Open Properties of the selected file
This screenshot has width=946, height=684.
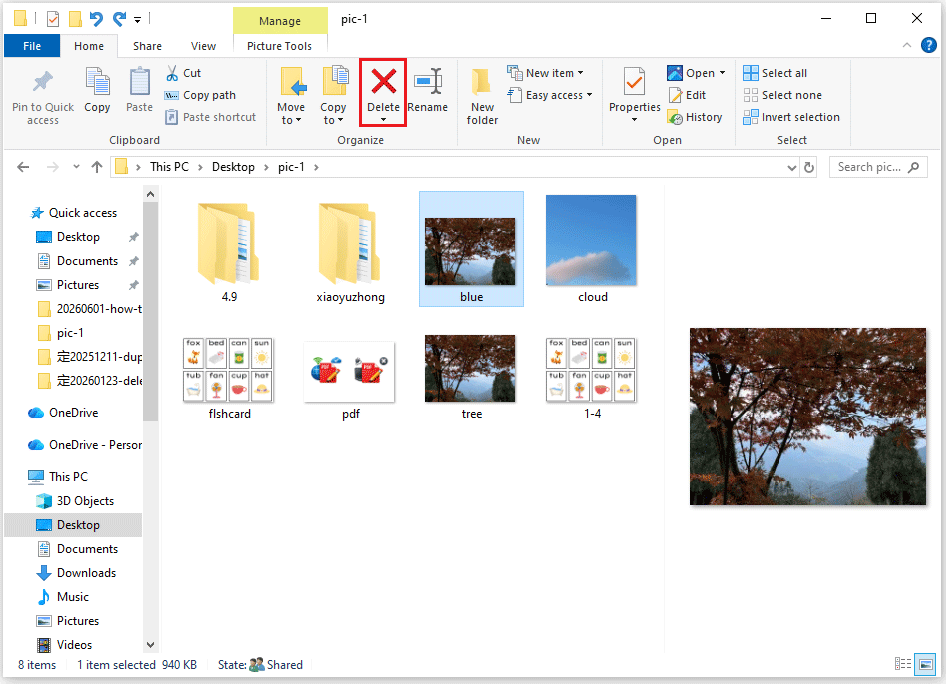(635, 95)
